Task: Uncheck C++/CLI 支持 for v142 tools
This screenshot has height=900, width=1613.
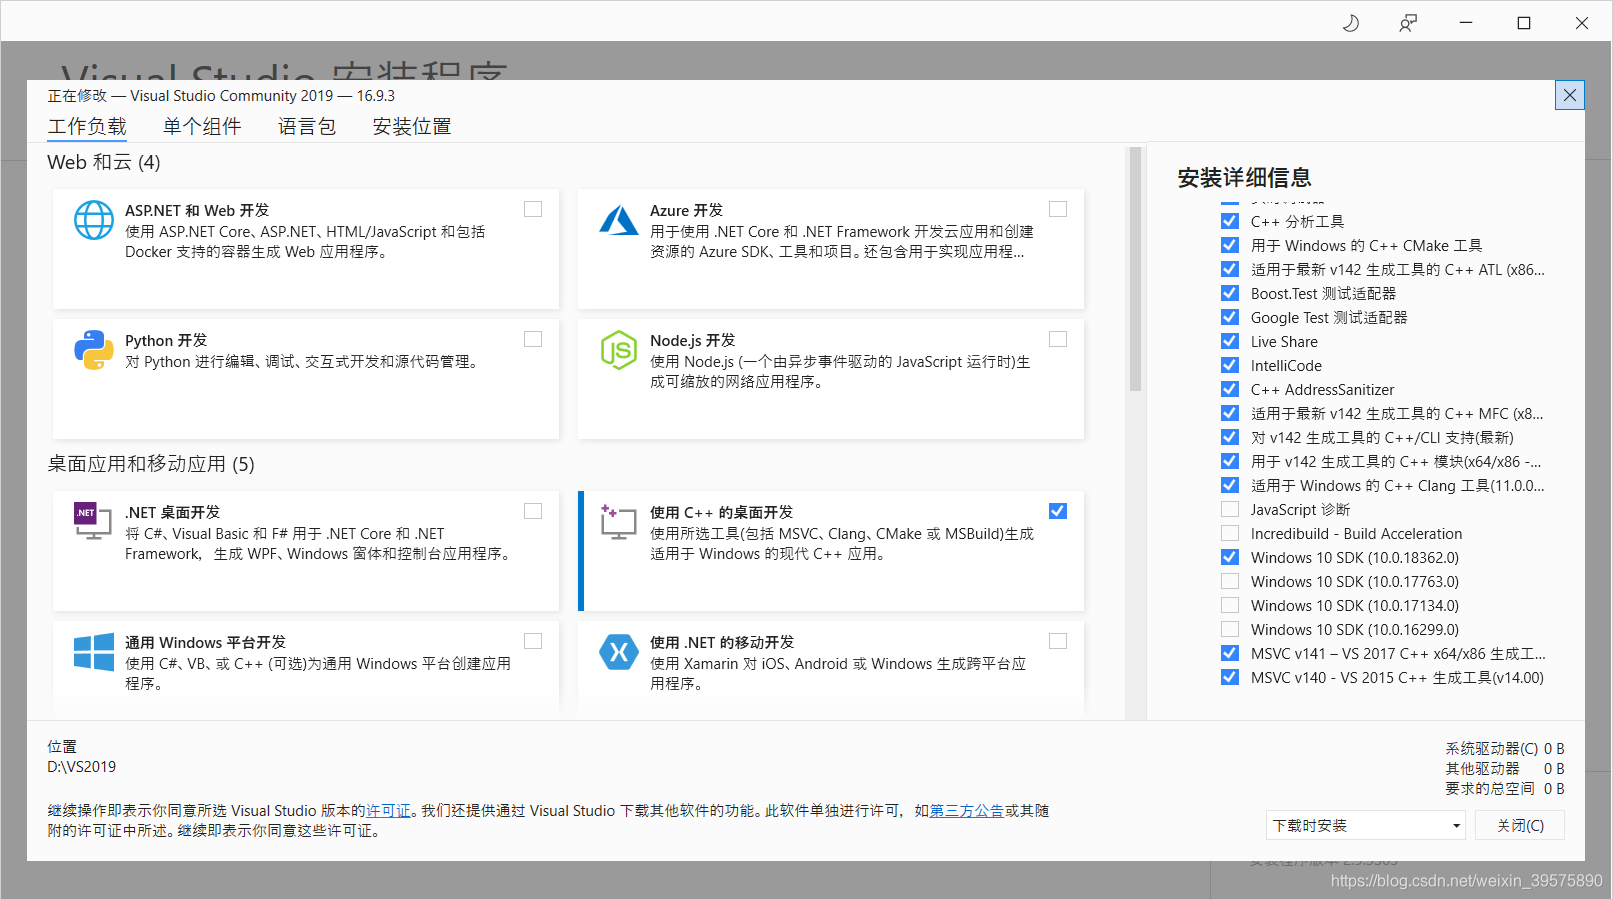Action: (1230, 437)
